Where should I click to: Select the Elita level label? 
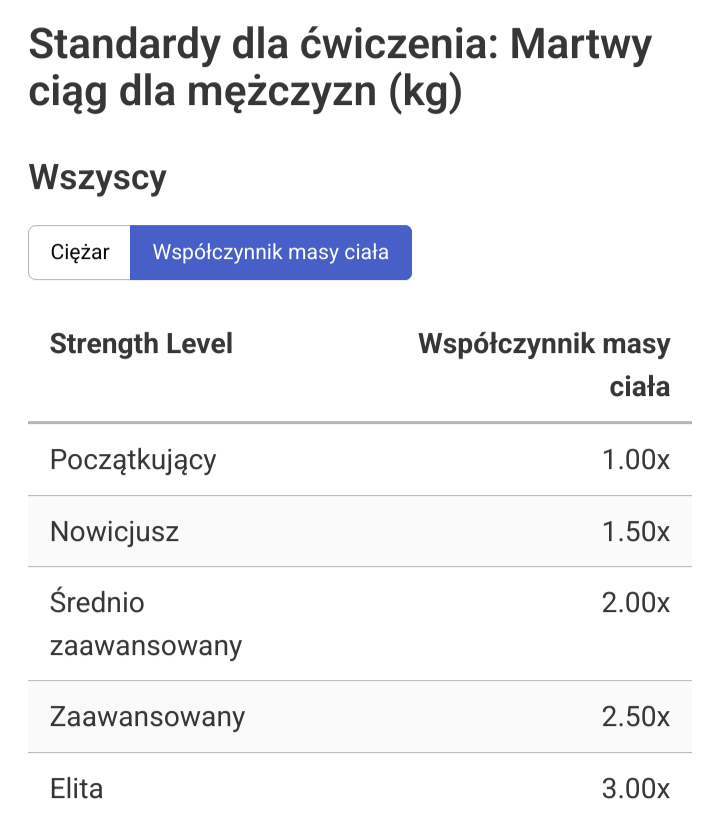pos(77,788)
